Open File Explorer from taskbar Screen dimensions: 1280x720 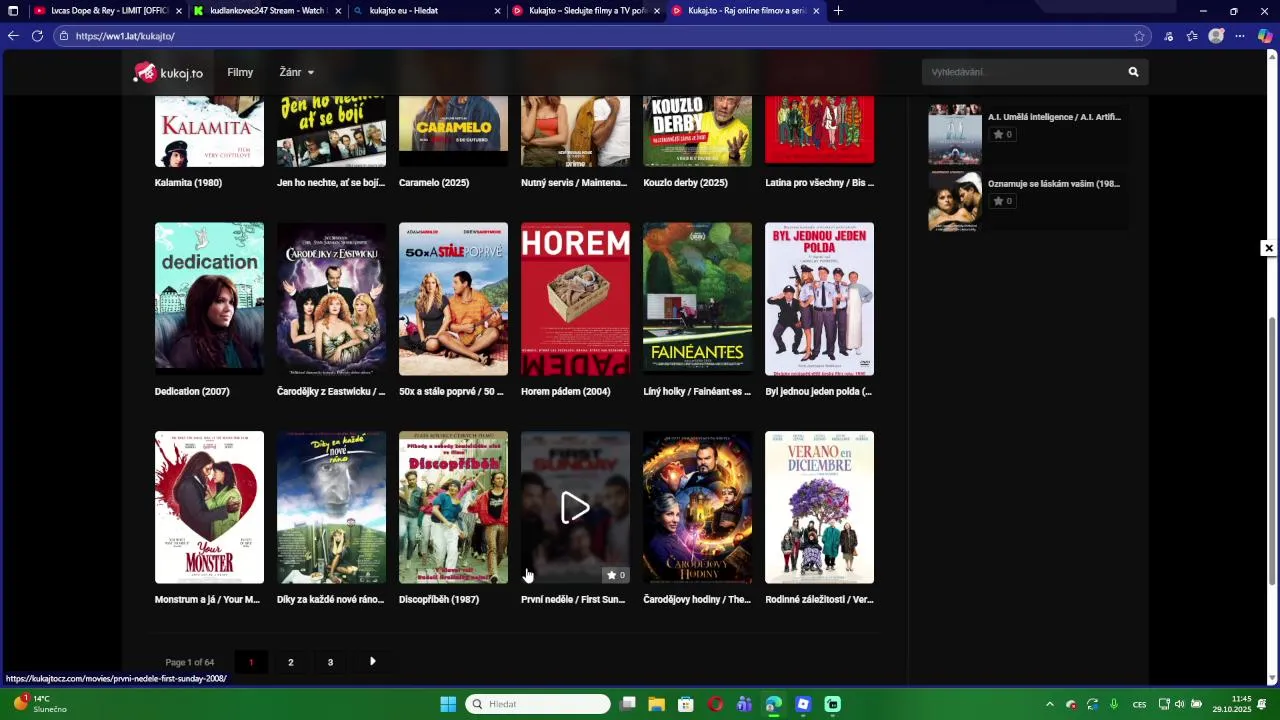click(656, 704)
